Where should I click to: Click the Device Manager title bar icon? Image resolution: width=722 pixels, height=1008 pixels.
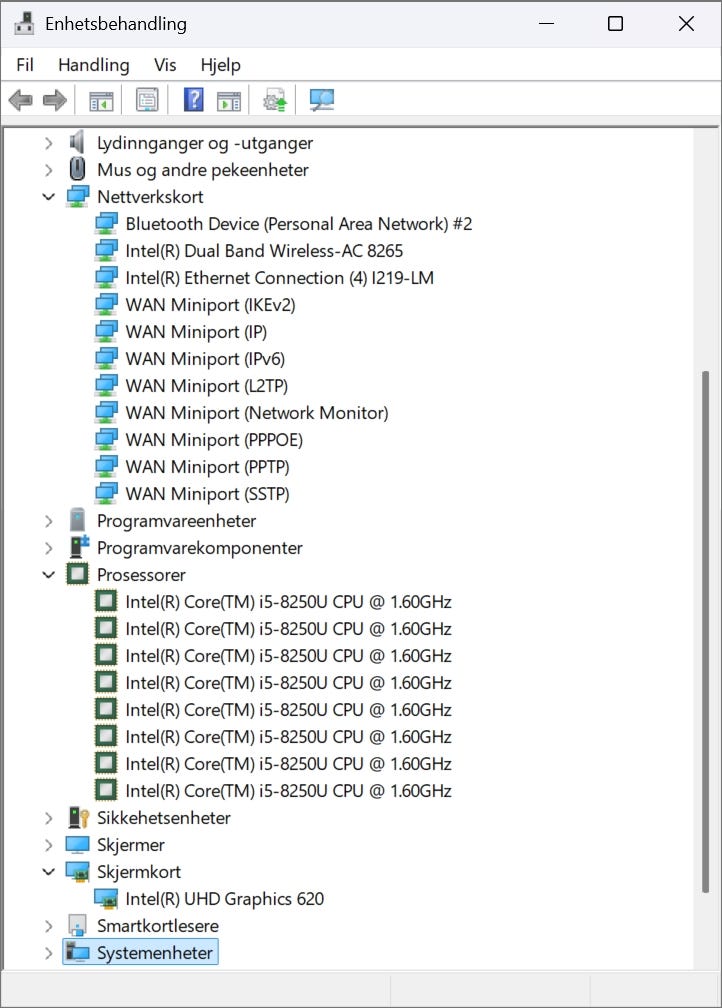coord(24,24)
